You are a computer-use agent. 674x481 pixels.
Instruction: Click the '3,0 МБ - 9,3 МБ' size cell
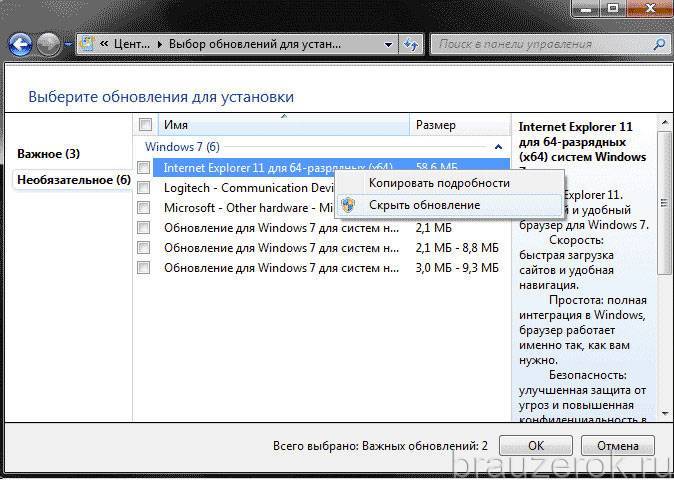pos(457,268)
